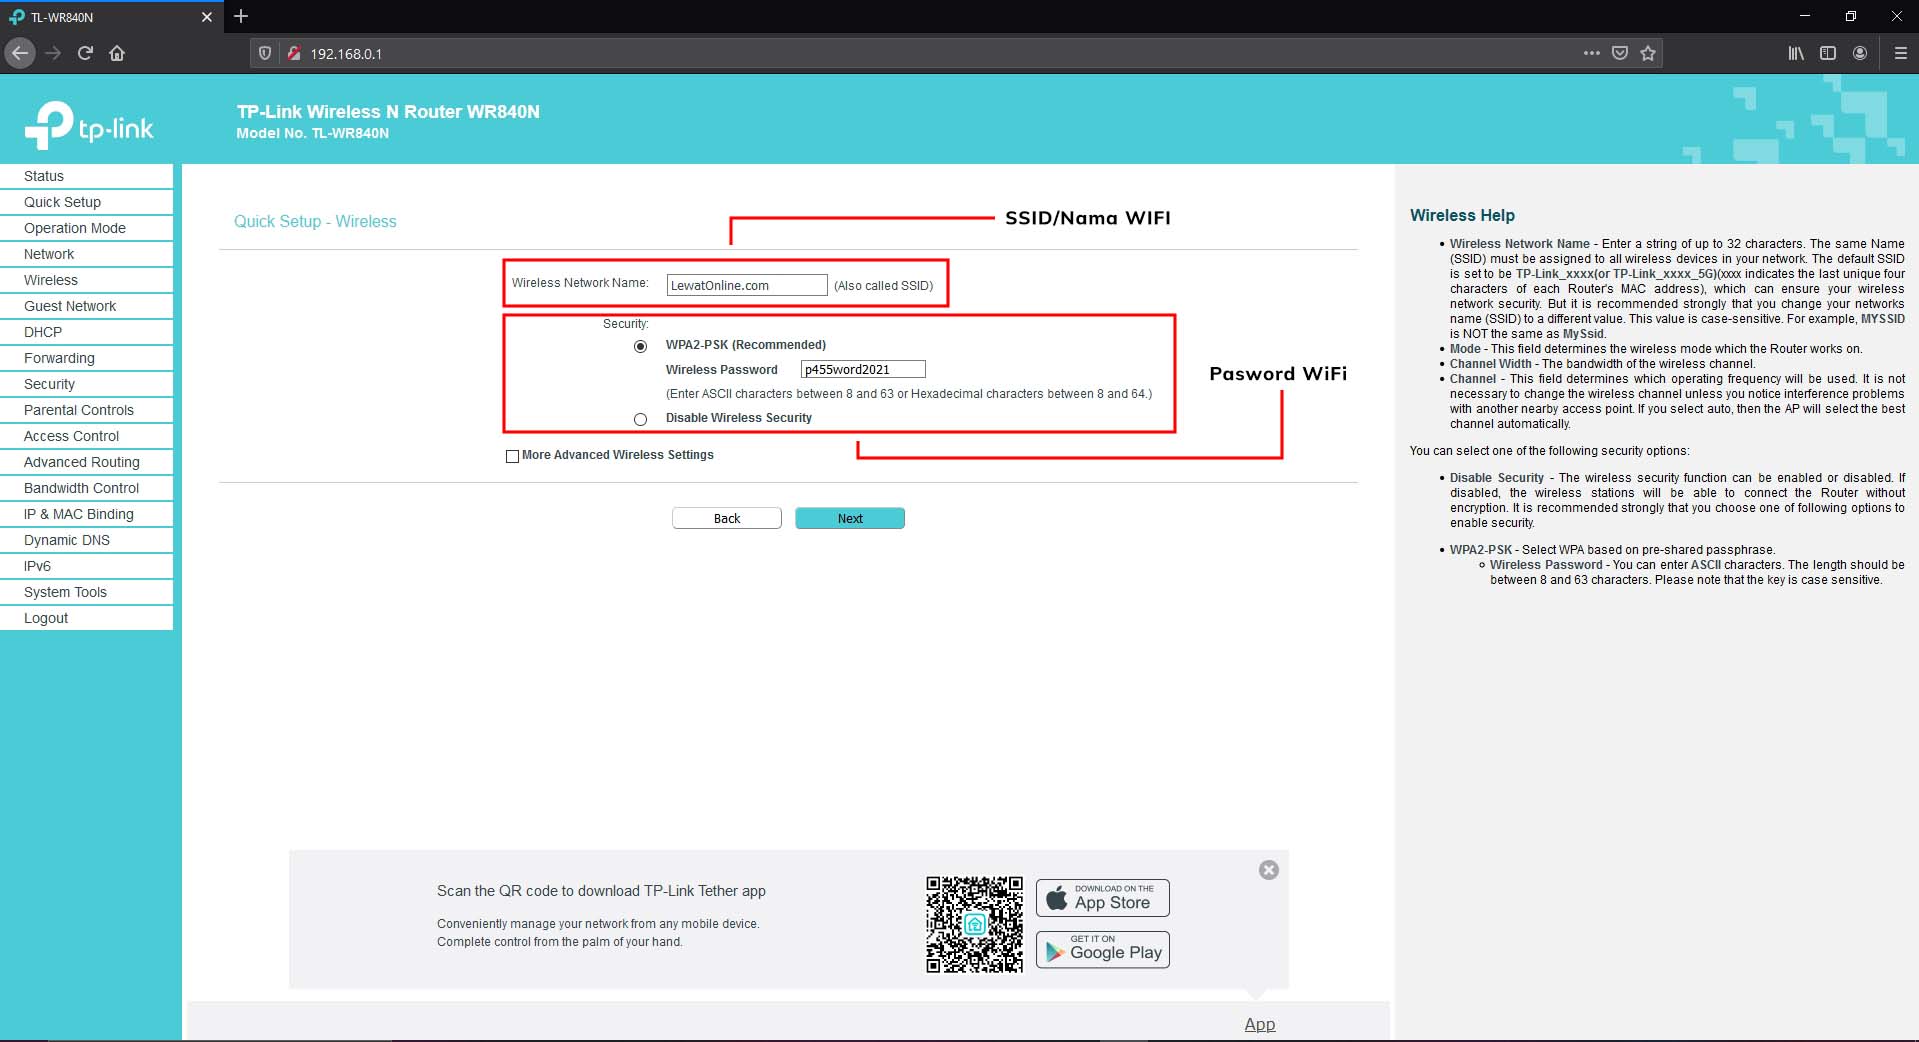The height and width of the screenshot is (1042, 1919).
Task: Click Logout in the sidebar
Action: click(x=86, y=618)
